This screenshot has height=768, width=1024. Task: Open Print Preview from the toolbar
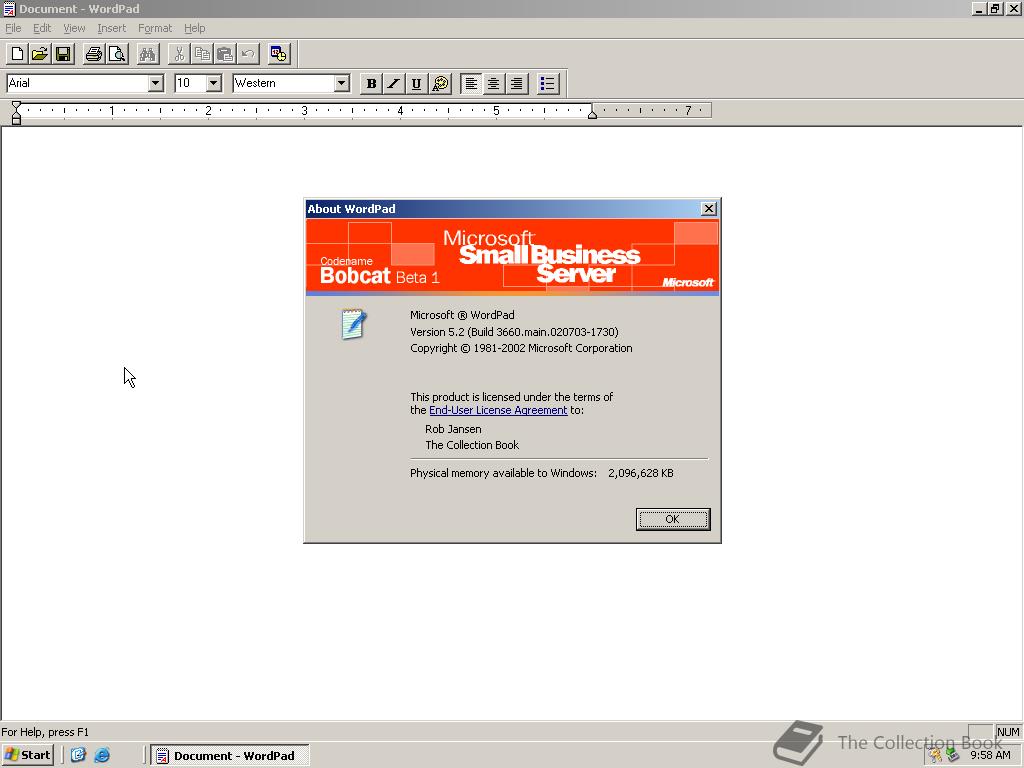(117, 54)
